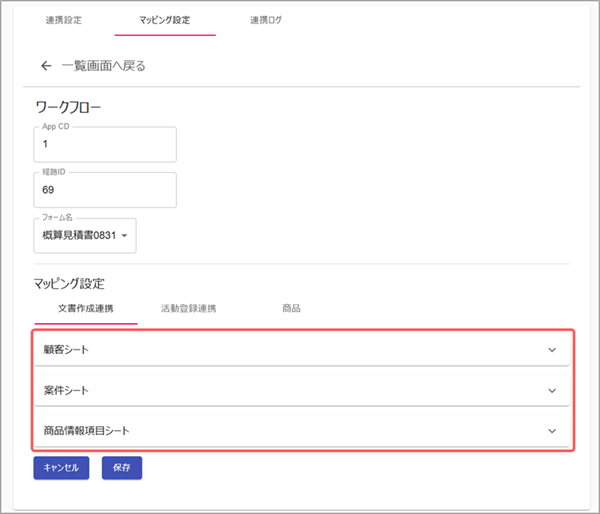
Task: Click the back arrow icon
Action: [45, 66]
